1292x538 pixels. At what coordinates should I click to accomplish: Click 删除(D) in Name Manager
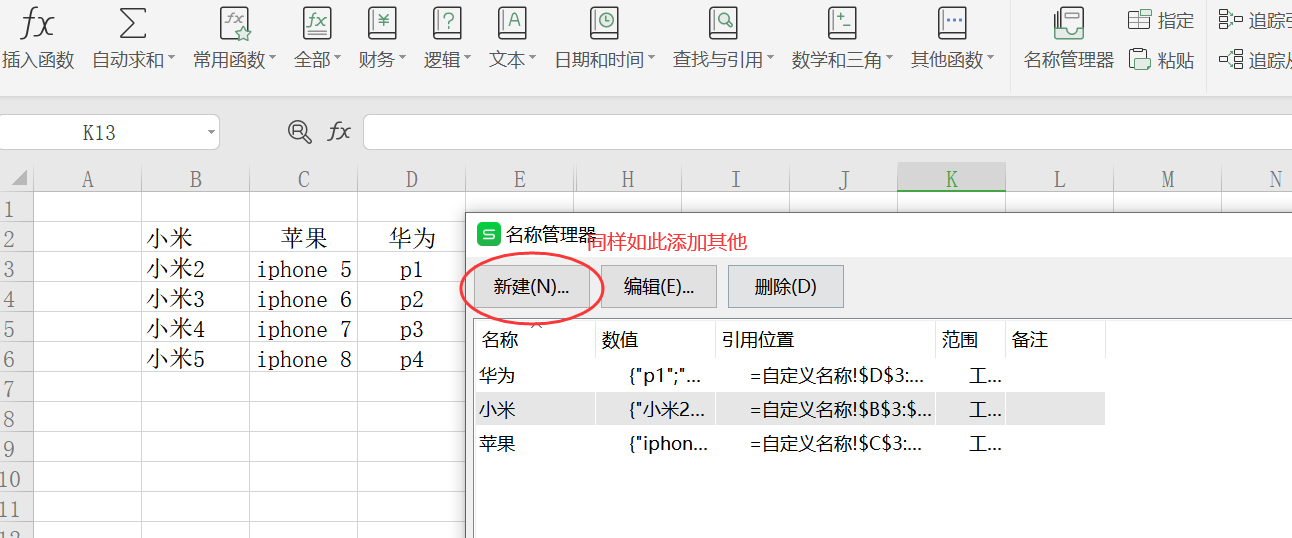click(x=786, y=286)
